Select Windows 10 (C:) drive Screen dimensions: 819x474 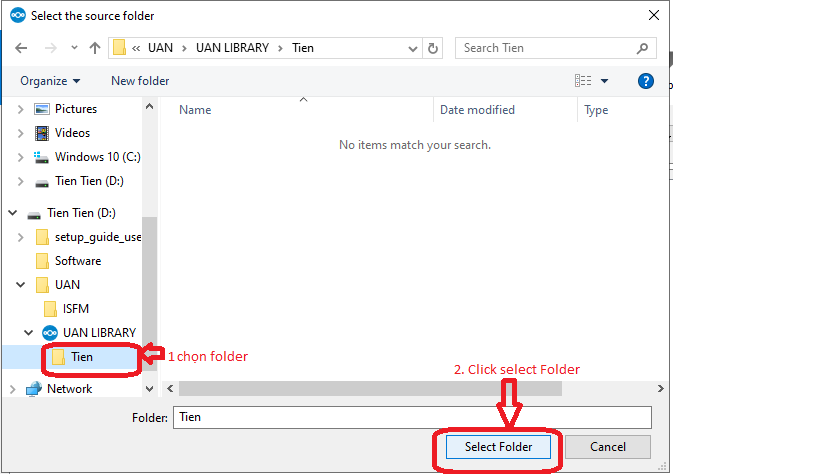coord(98,157)
